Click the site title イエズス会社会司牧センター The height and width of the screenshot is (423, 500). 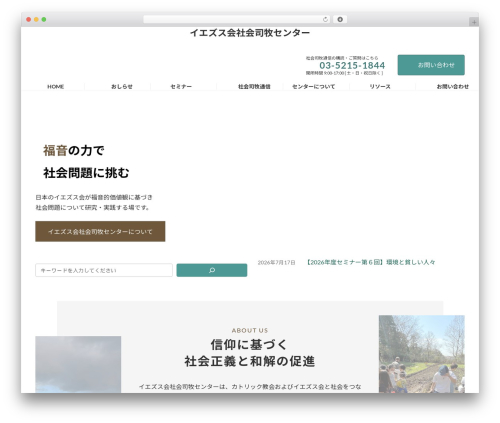(250, 33)
